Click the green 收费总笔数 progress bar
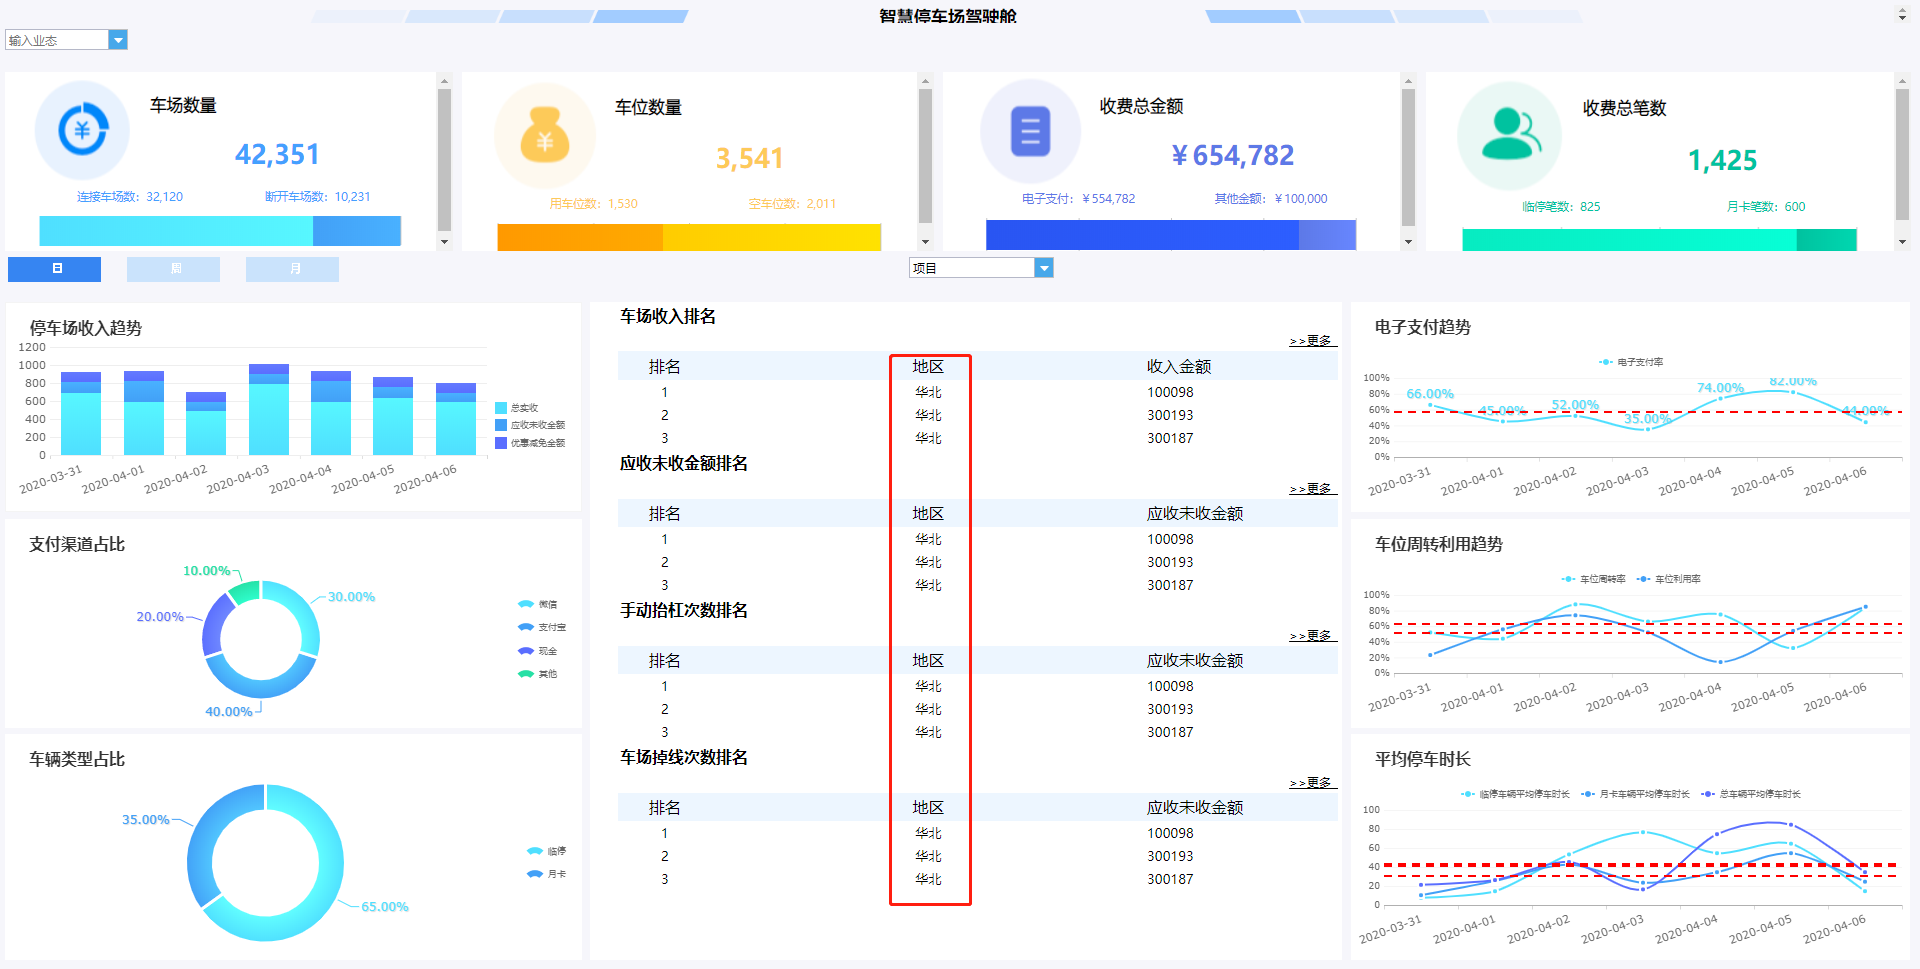 [1629, 240]
